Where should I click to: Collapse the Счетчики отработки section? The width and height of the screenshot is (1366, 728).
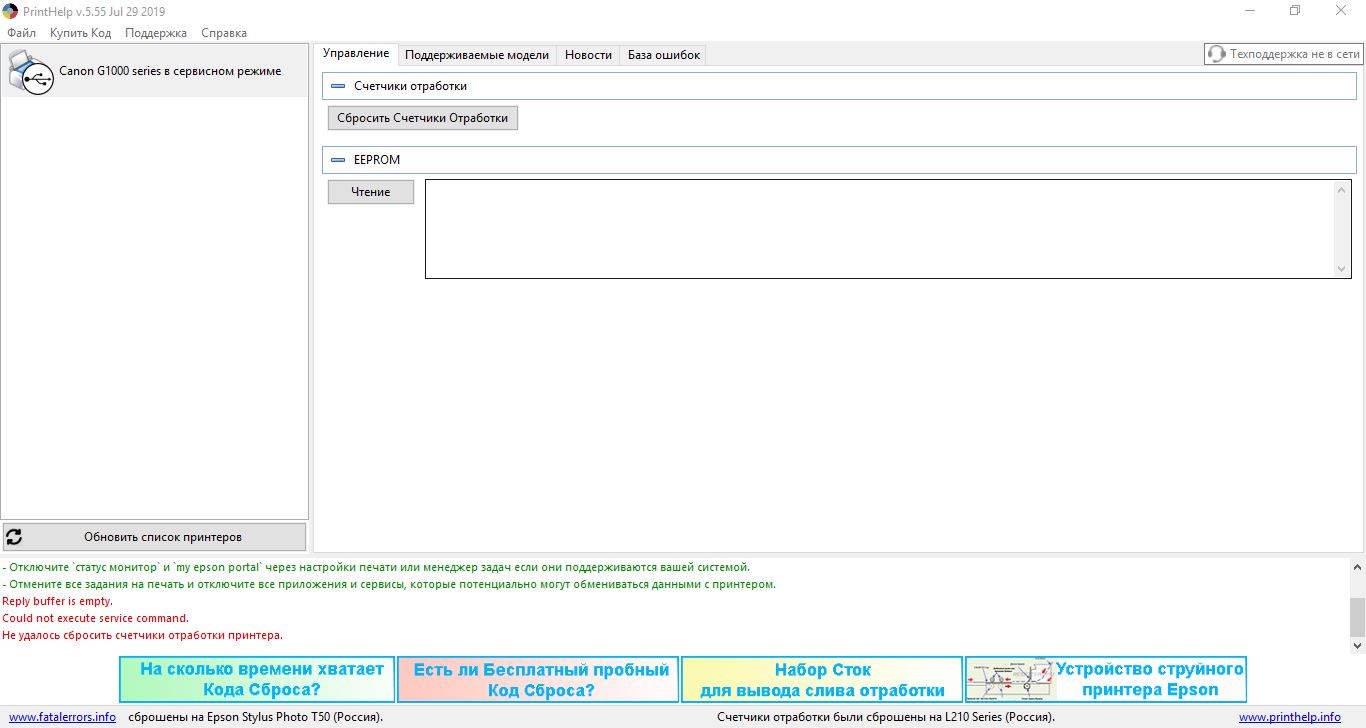338,86
